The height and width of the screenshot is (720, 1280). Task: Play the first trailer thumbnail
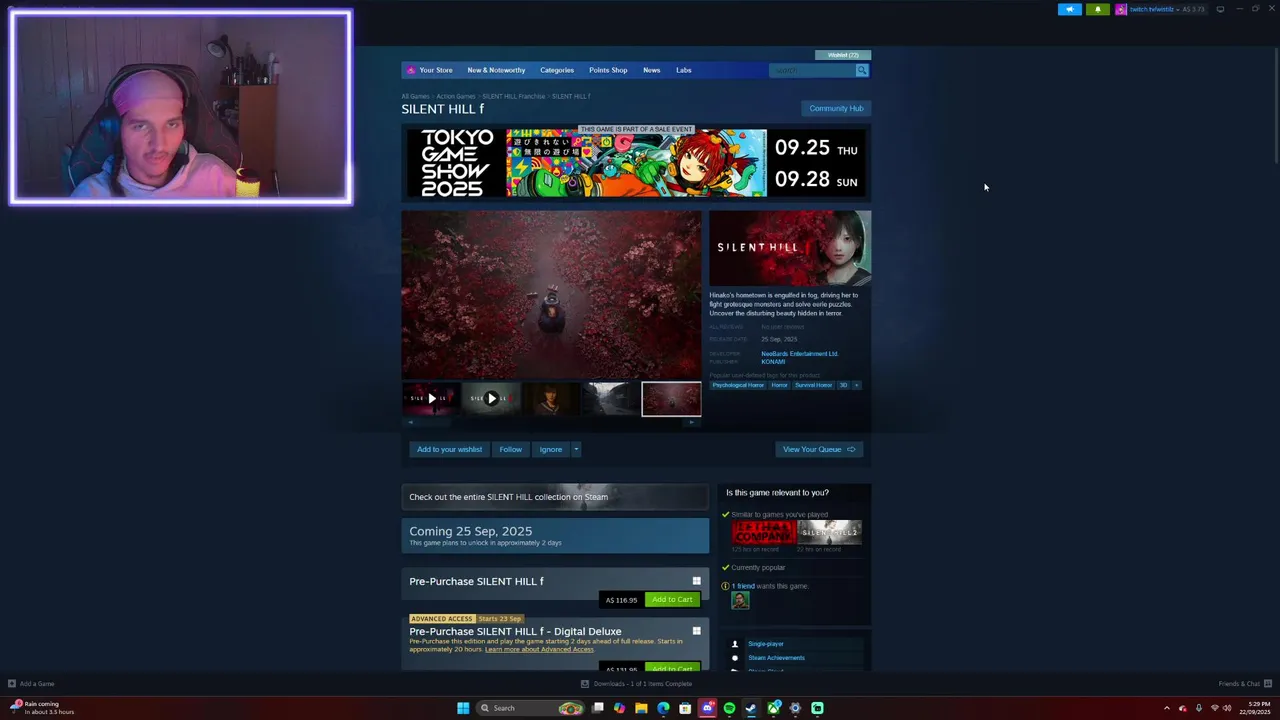[x=431, y=398]
